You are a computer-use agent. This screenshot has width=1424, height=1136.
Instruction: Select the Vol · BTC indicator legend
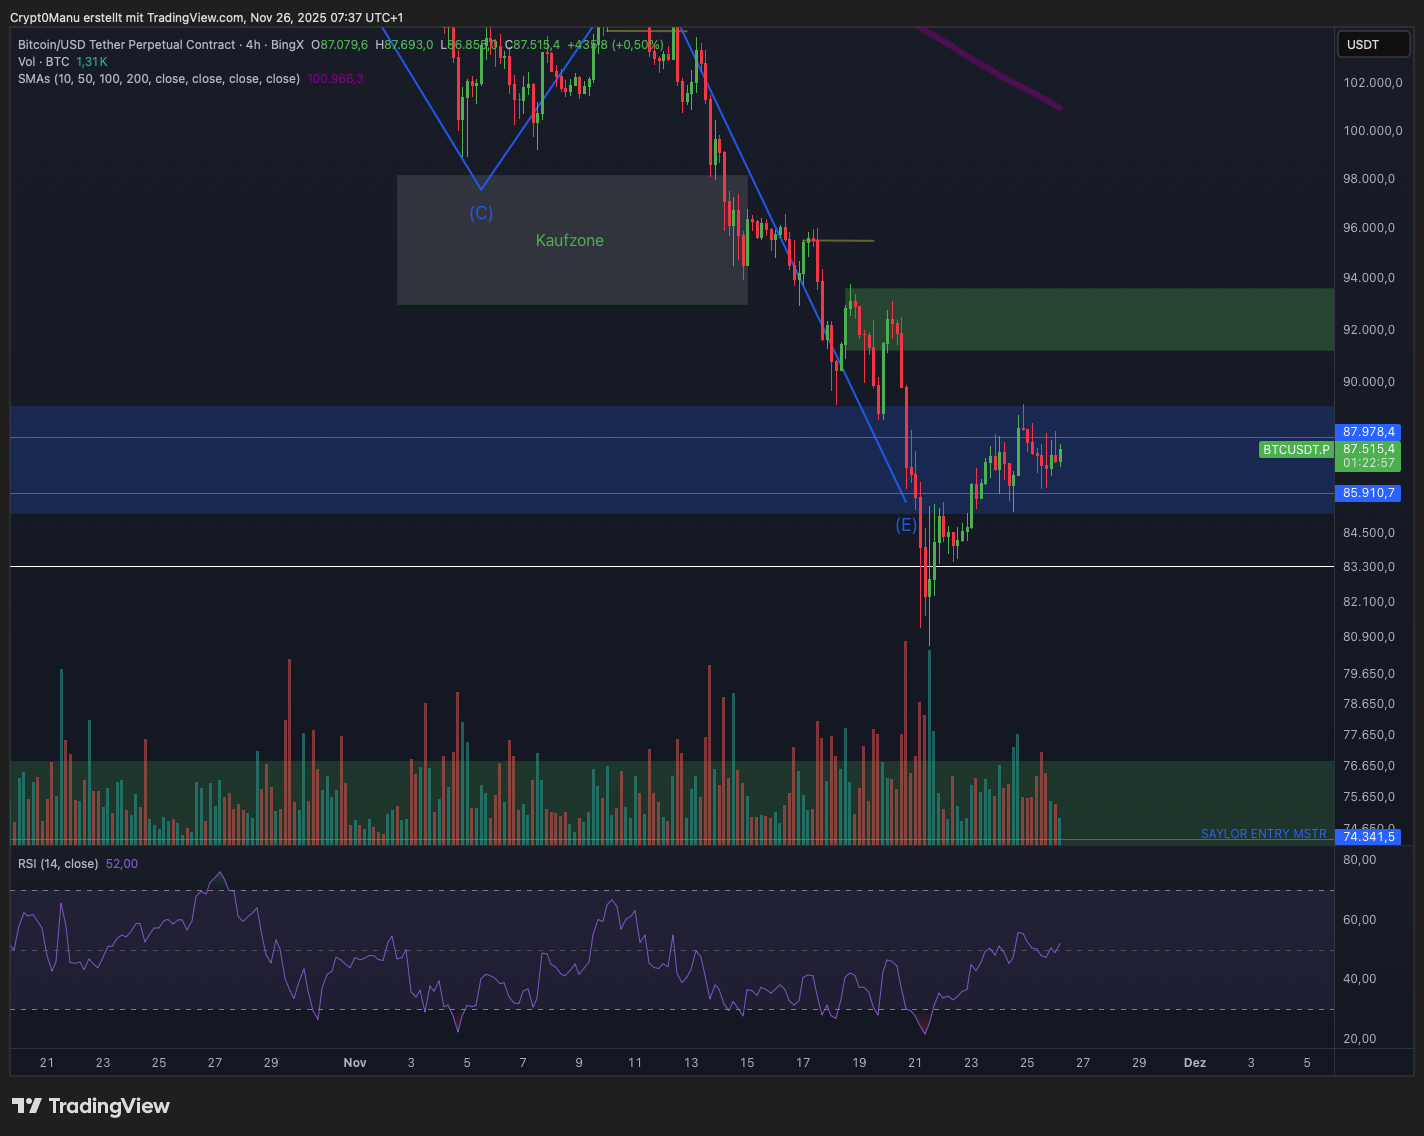pyautogui.click(x=44, y=62)
